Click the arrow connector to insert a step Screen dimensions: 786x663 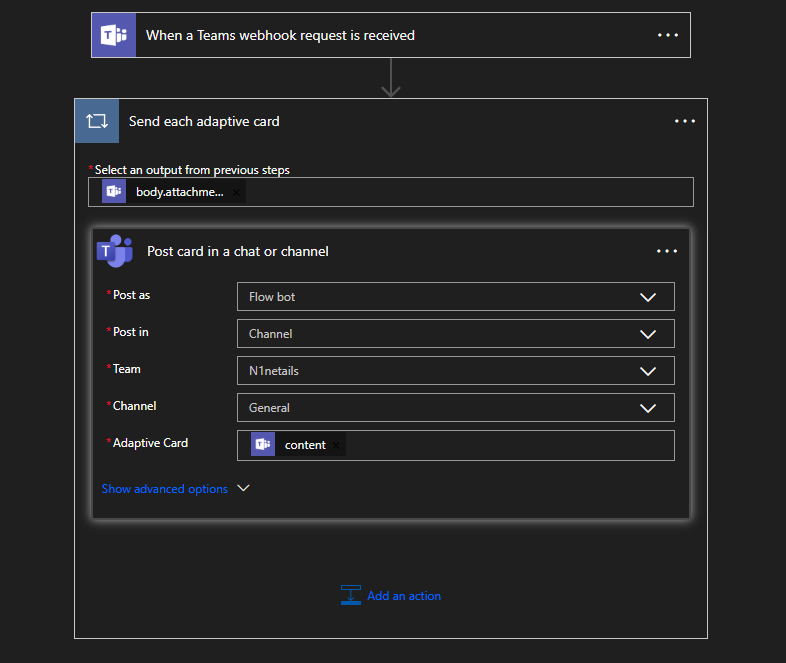coord(391,78)
